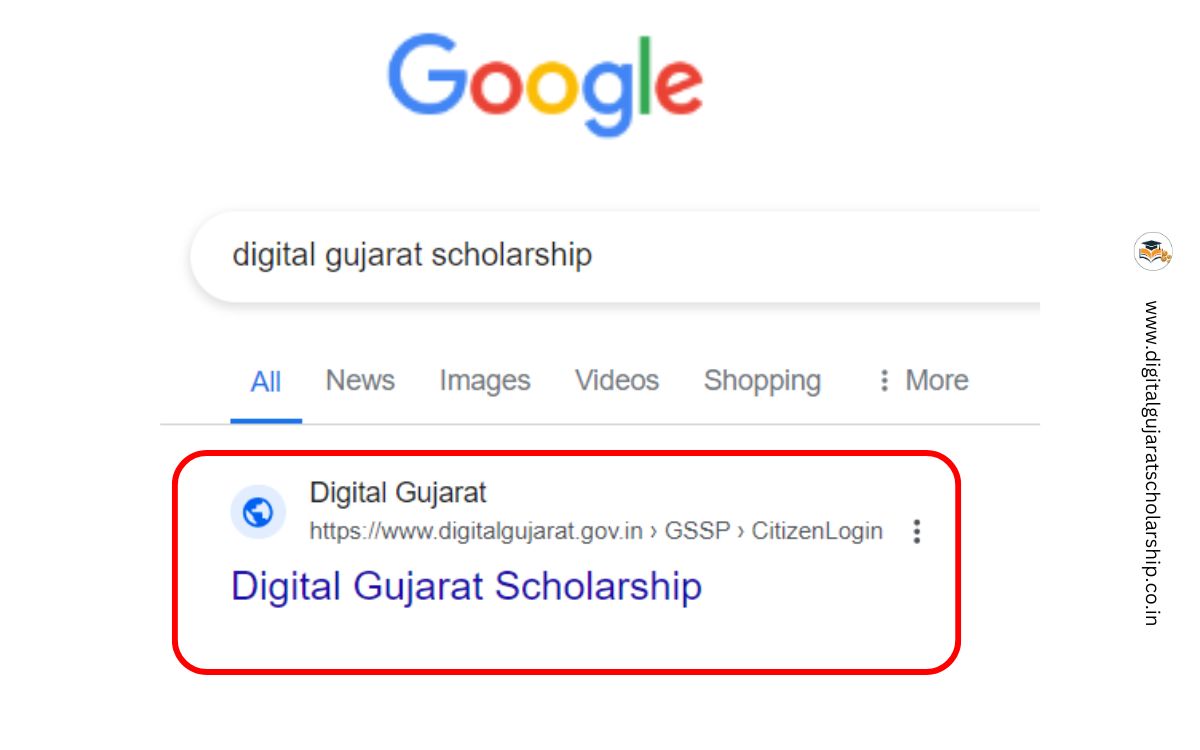Expand the More search options
The height and width of the screenshot is (750, 1200).
(936, 380)
